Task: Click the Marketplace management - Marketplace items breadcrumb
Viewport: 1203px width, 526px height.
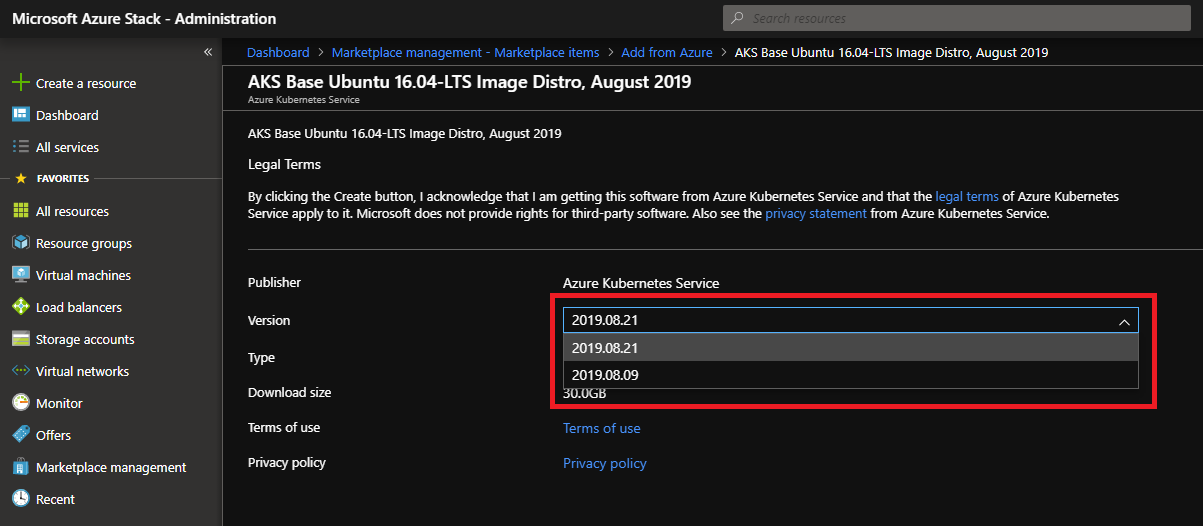Action: pyautogui.click(x=465, y=53)
